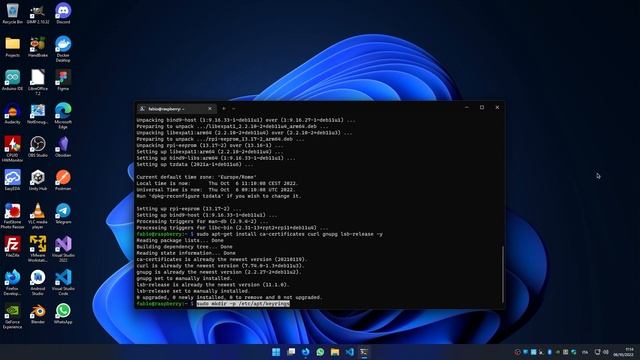This screenshot has height=360, width=640.
Task: Select the EasyEDA desktop icon
Action: [x=12, y=180]
